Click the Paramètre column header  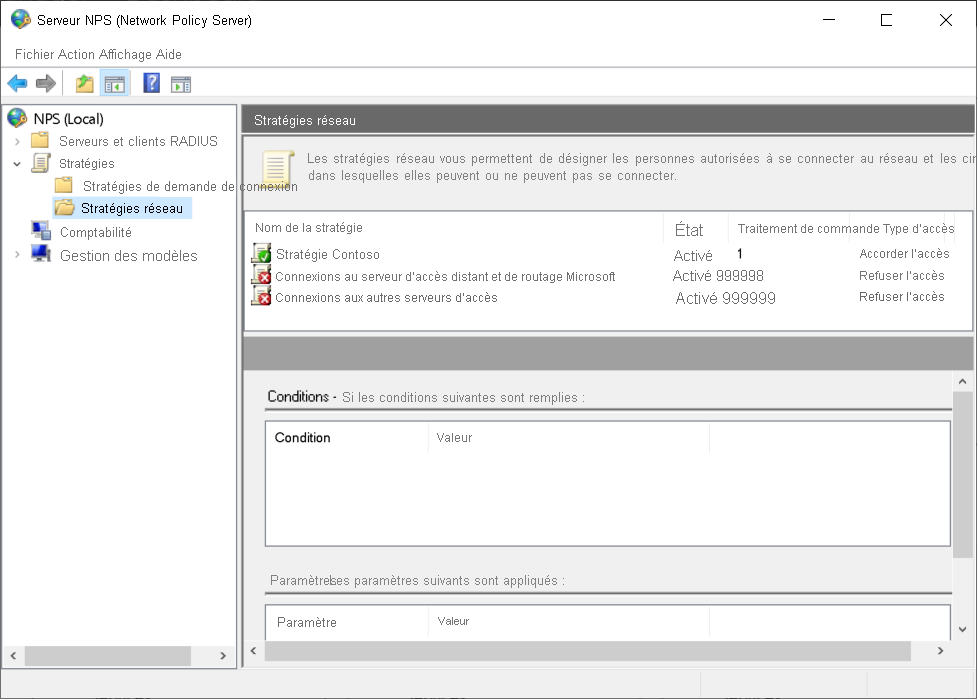tap(307, 622)
